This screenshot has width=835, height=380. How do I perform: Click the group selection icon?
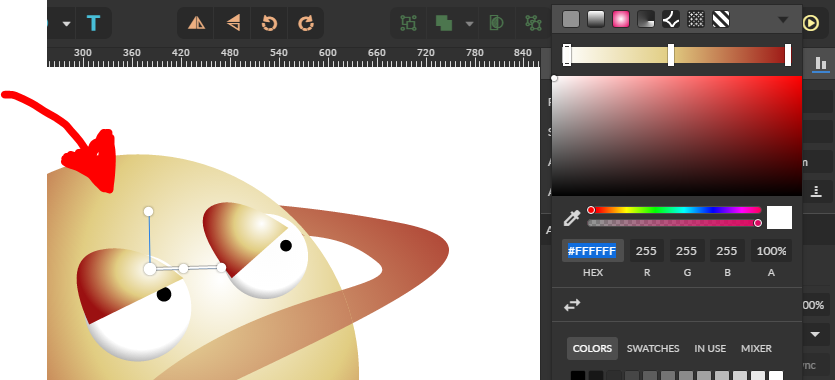(x=408, y=23)
